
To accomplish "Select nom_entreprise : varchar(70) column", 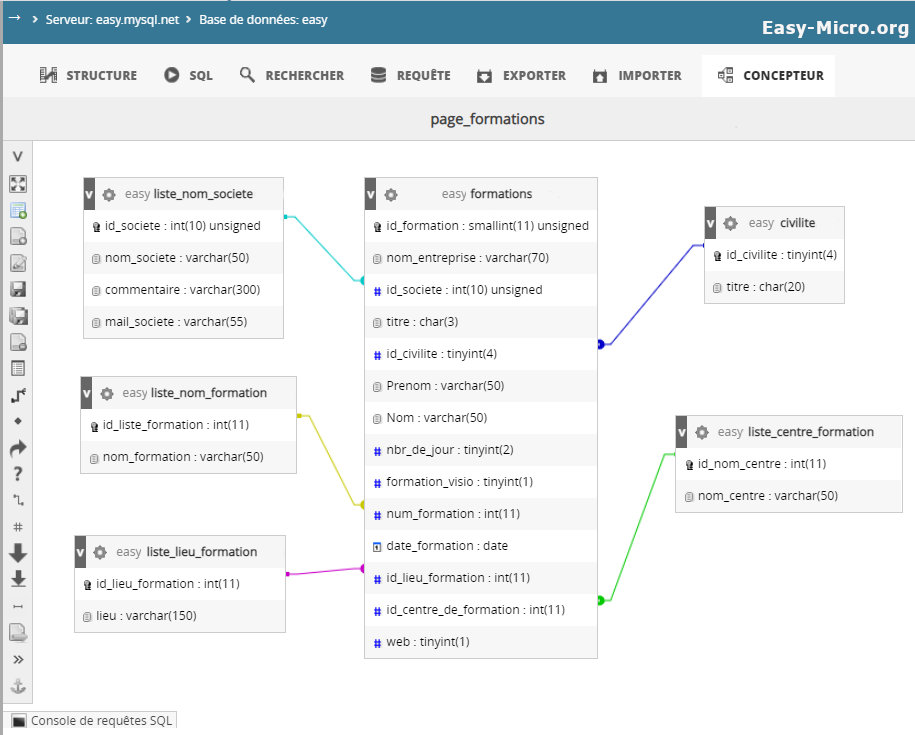I will [481, 258].
